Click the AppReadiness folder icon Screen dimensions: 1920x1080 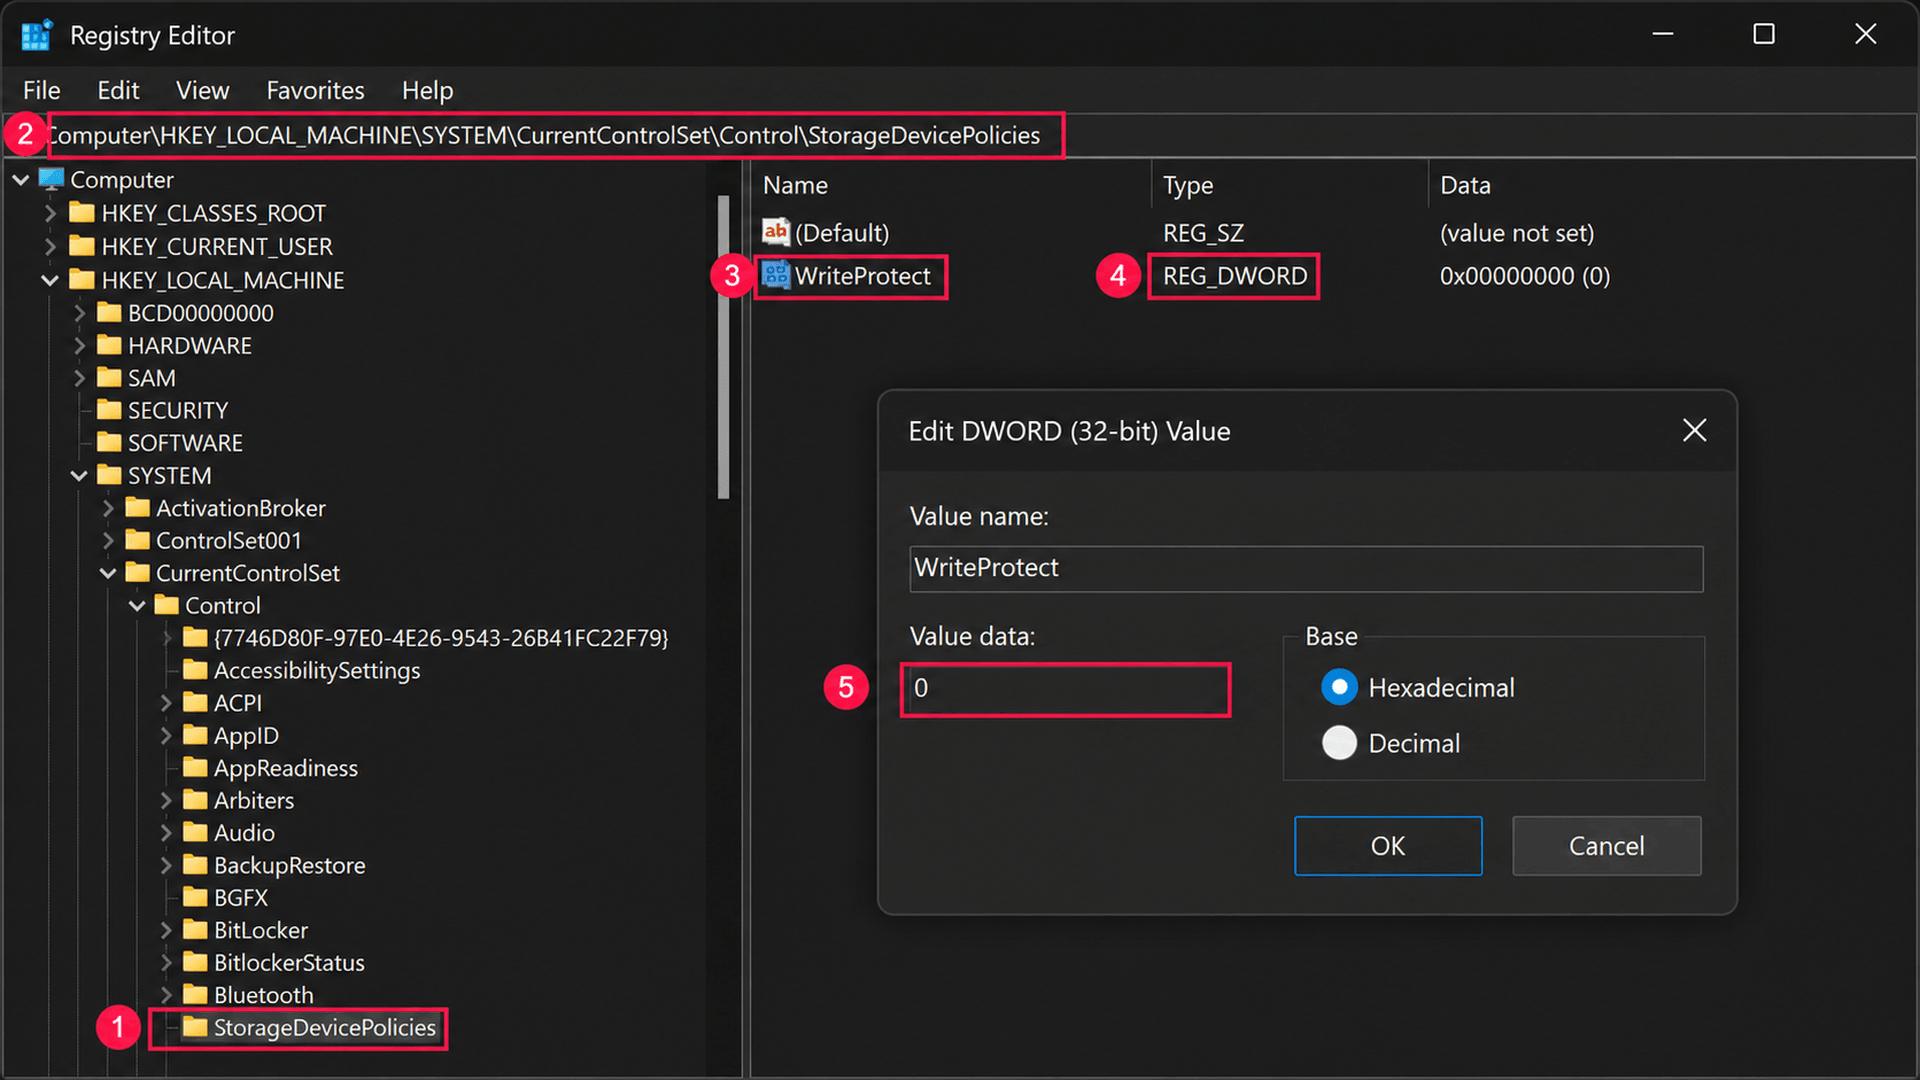click(x=195, y=768)
